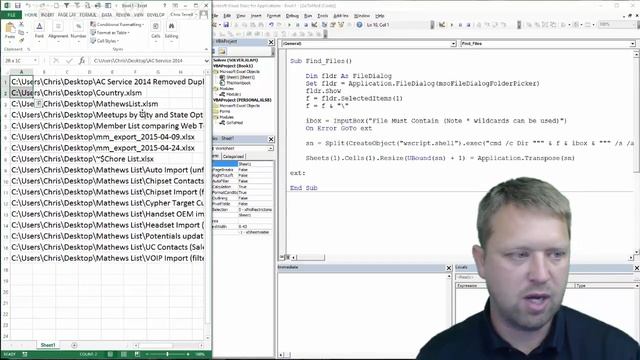
Task: Open the Cell Styles dropdown
Action: [104, 41]
